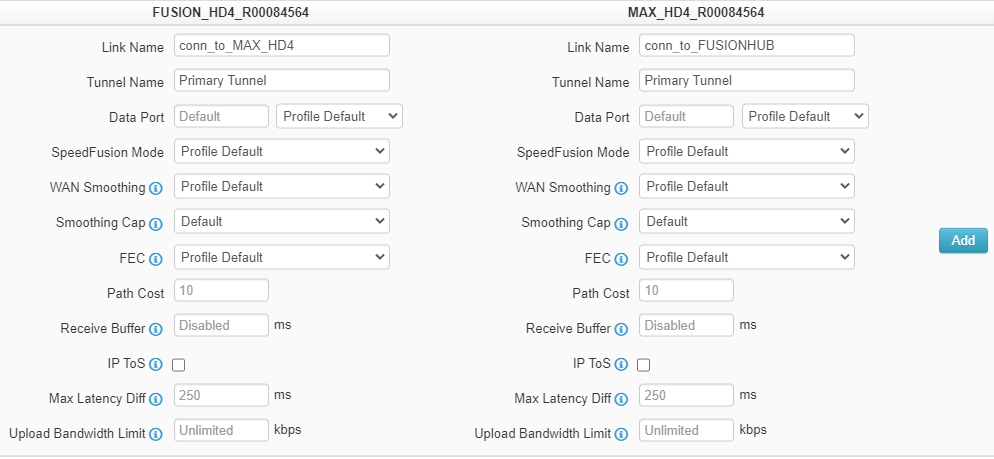Open Smoothing Cap dropdown for FUSION_HD4
This screenshot has height=459, width=994.
click(x=281, y=221)
